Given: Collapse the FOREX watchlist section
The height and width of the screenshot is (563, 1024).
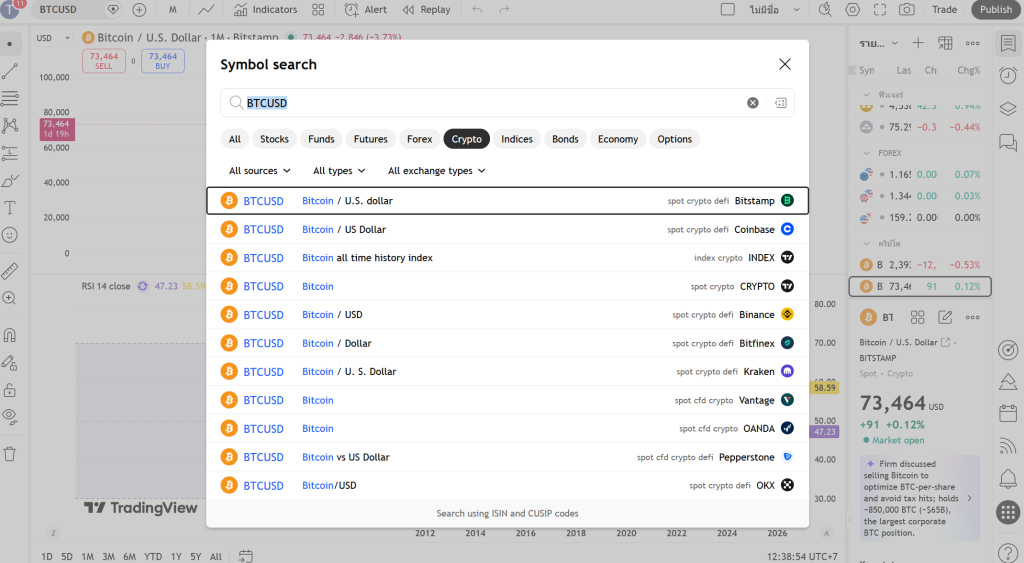Looking at the screenshot, I should click(x=867, y=153).
